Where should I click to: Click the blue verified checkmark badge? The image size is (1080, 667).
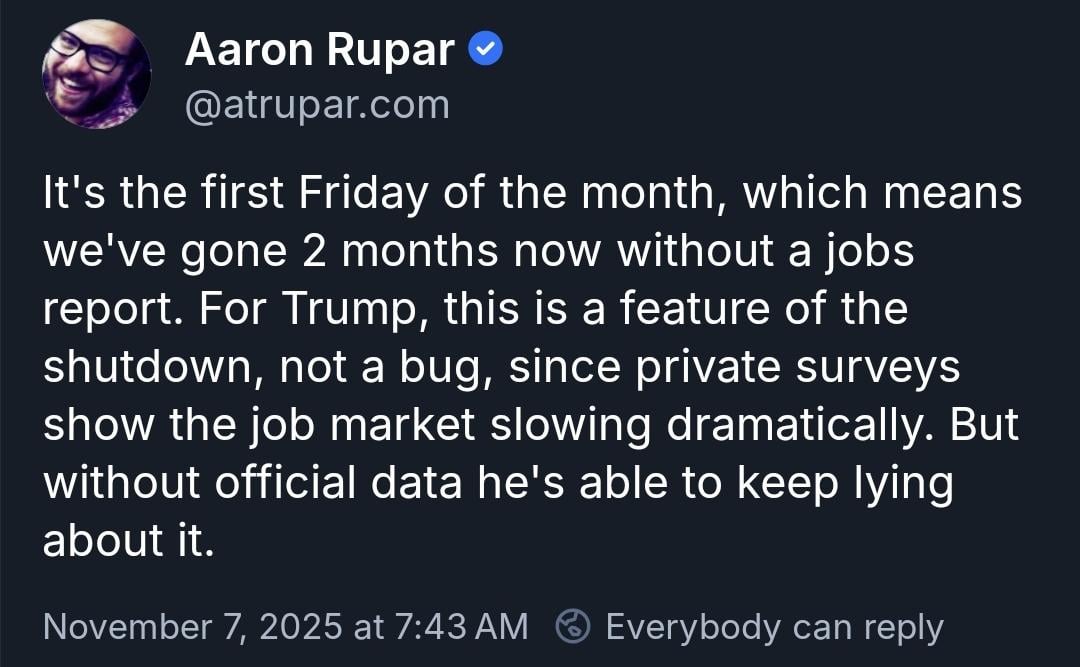click(486, 49)
